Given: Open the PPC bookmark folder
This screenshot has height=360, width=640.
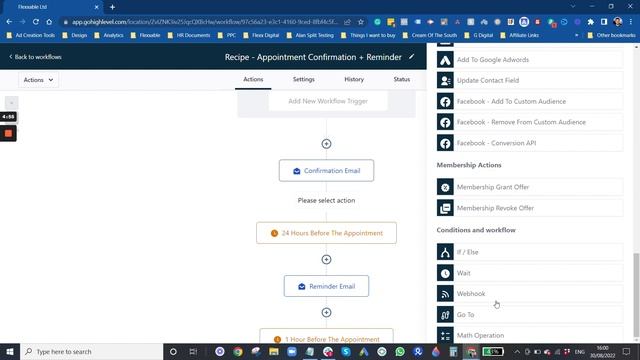Looking at the screenshot, I should tap(227, 35).
